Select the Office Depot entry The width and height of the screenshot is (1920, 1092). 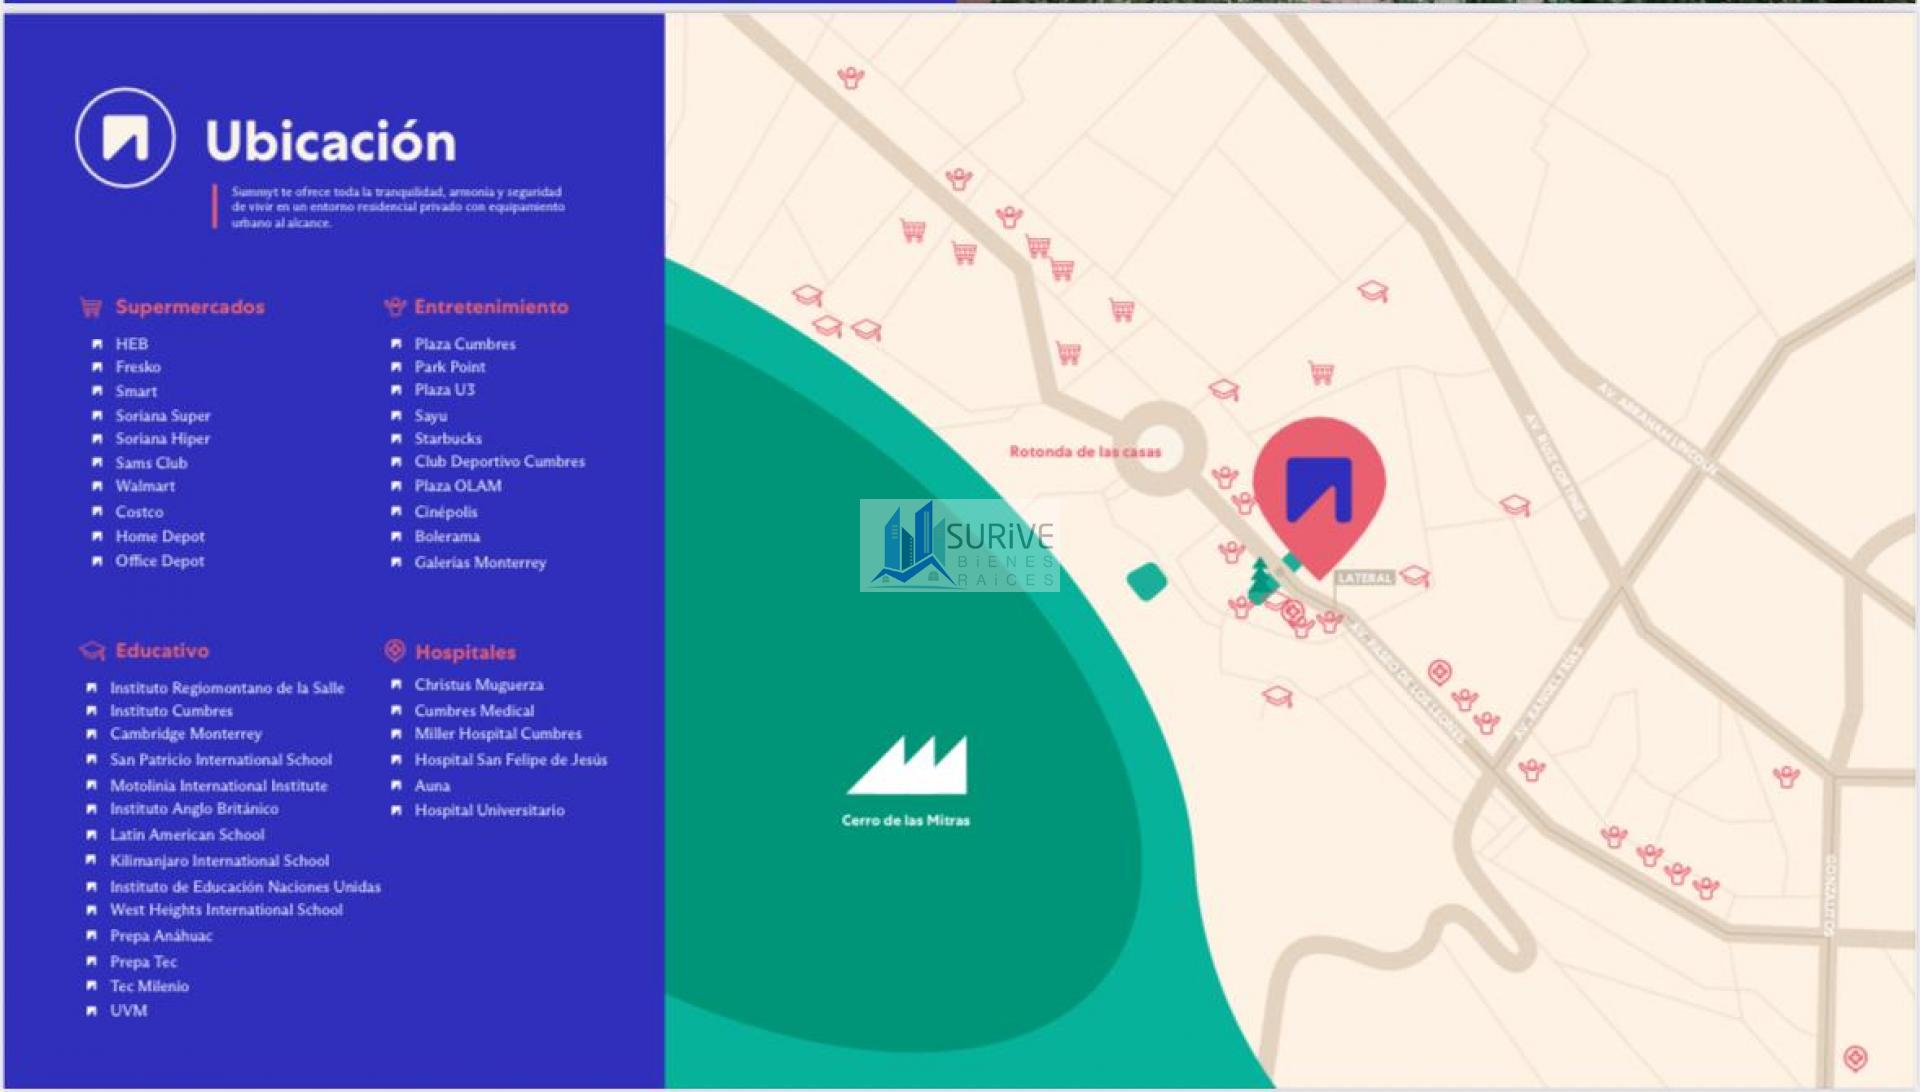[x=160, y=561]
